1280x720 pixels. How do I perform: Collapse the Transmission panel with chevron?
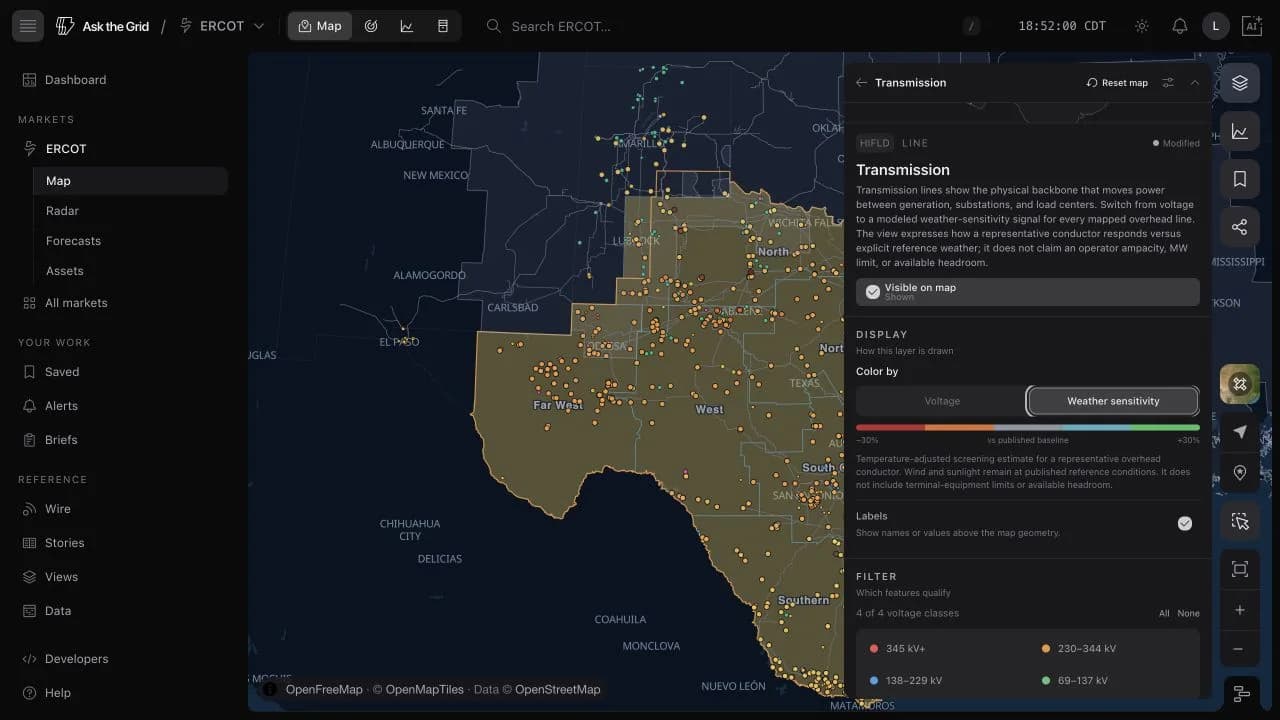[1194, 83]
